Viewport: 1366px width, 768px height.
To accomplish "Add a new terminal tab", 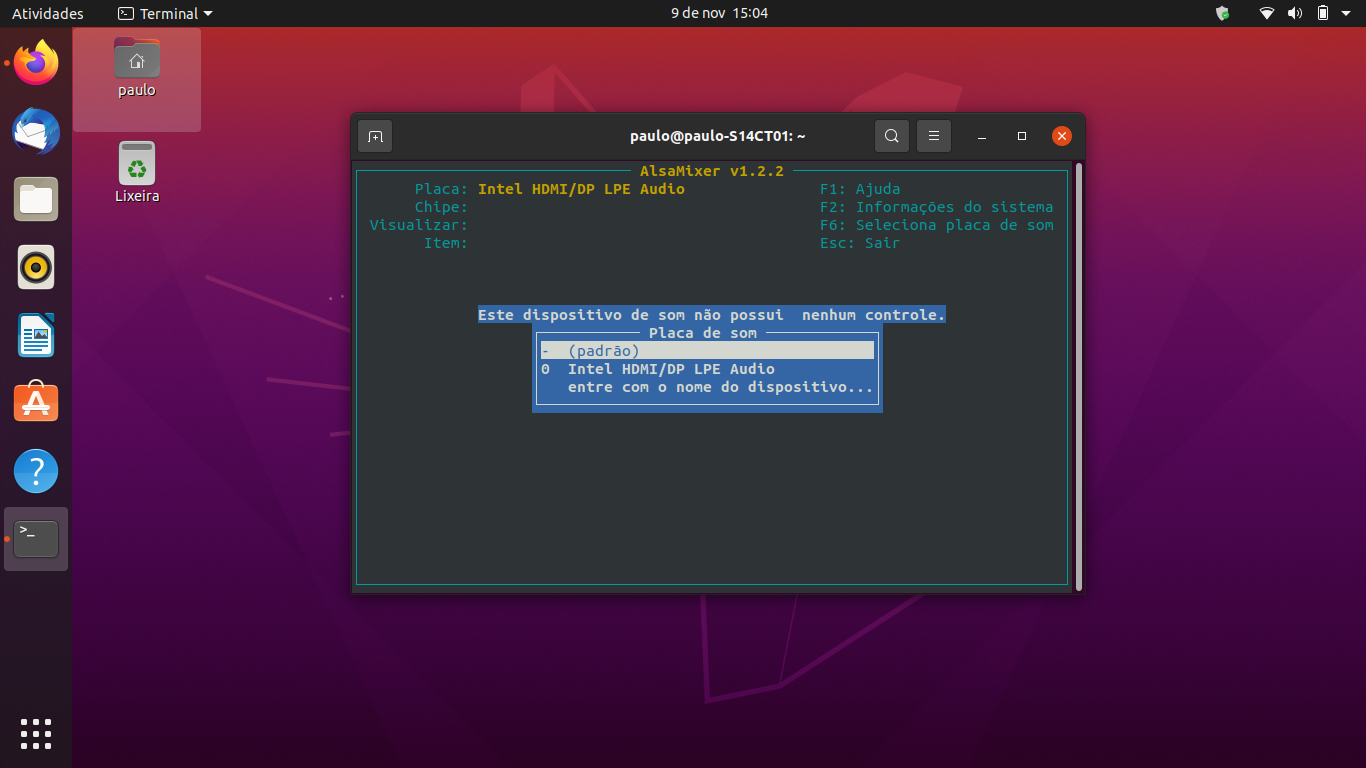I will (375, 136).
